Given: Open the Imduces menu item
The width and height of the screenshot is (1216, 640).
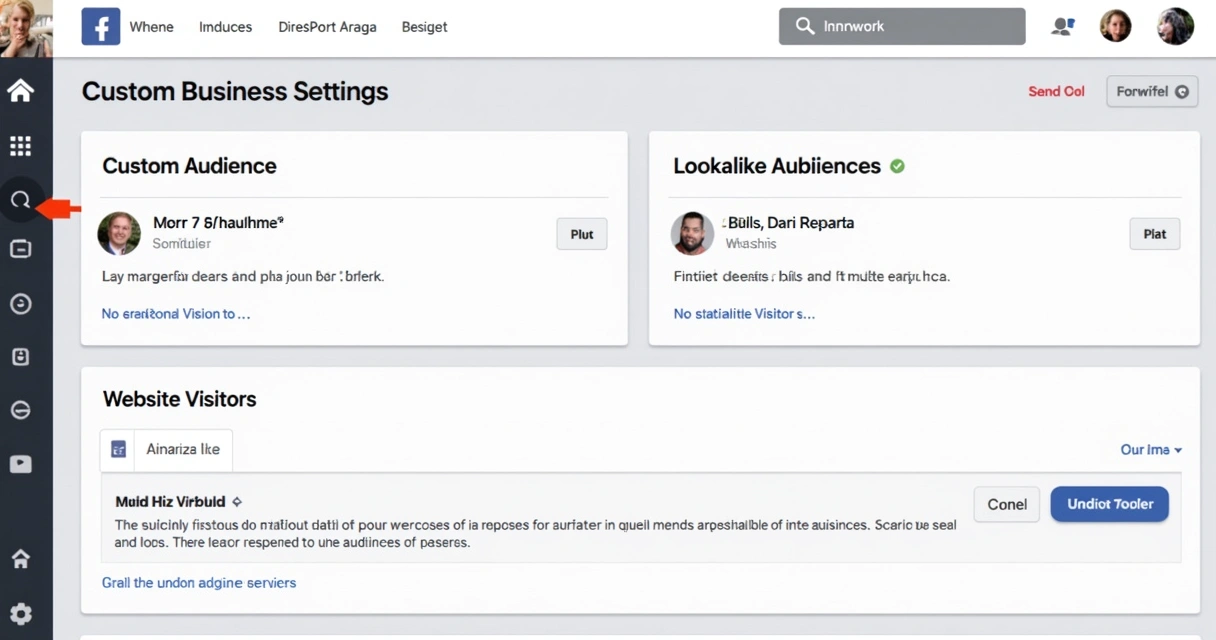Looking at the screenshot, I should (x=225, y=27).
